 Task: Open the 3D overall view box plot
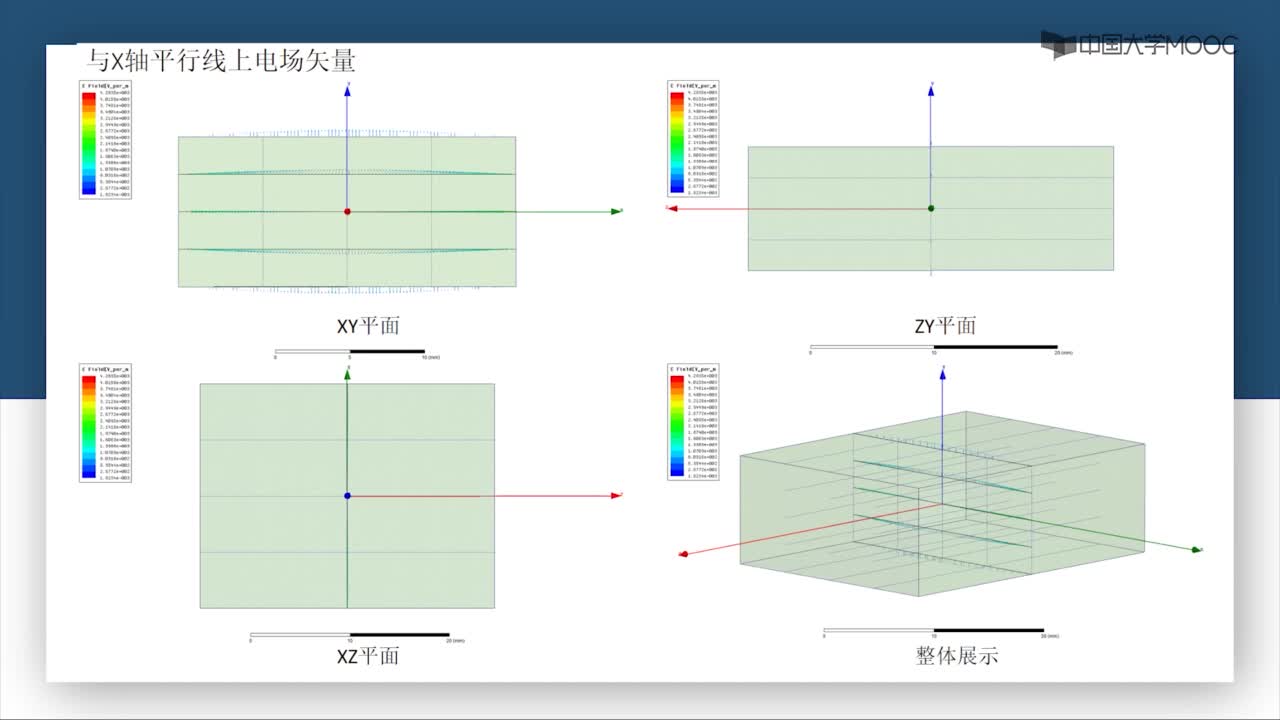tap(943, 503)
